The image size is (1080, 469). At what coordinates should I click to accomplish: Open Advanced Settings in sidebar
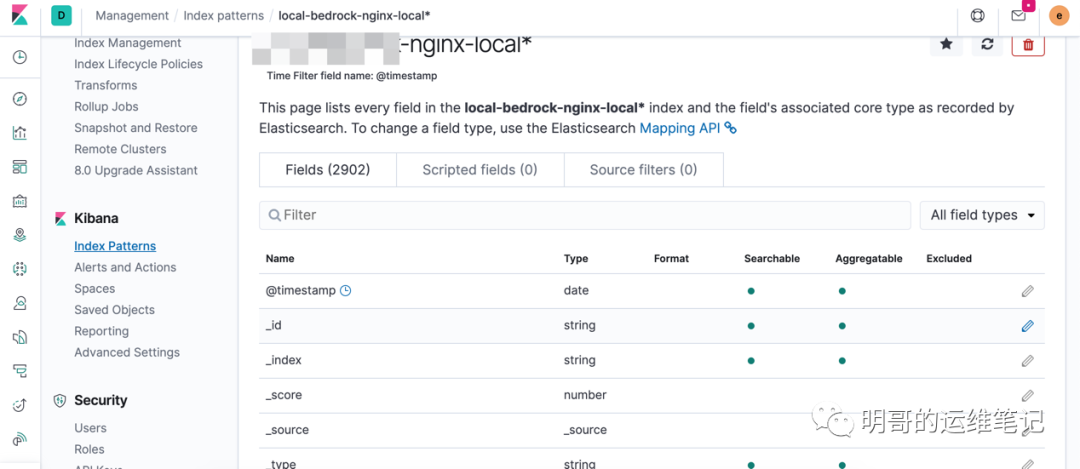(x=127, y=352)
